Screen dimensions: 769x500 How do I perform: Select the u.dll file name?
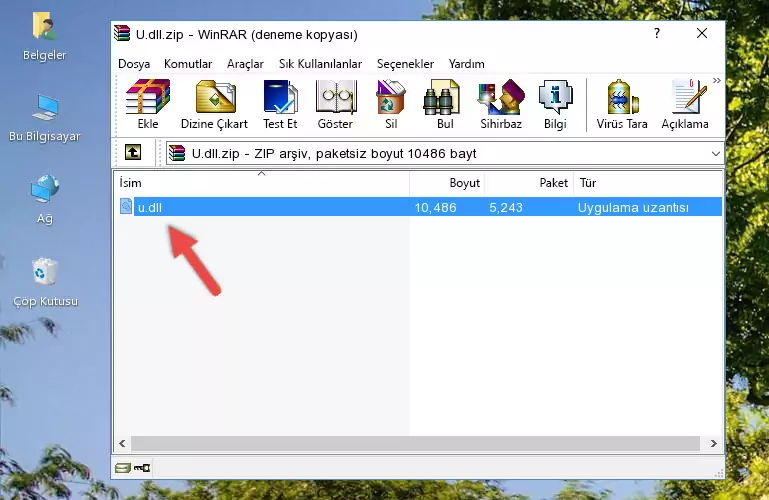[150, 207]
